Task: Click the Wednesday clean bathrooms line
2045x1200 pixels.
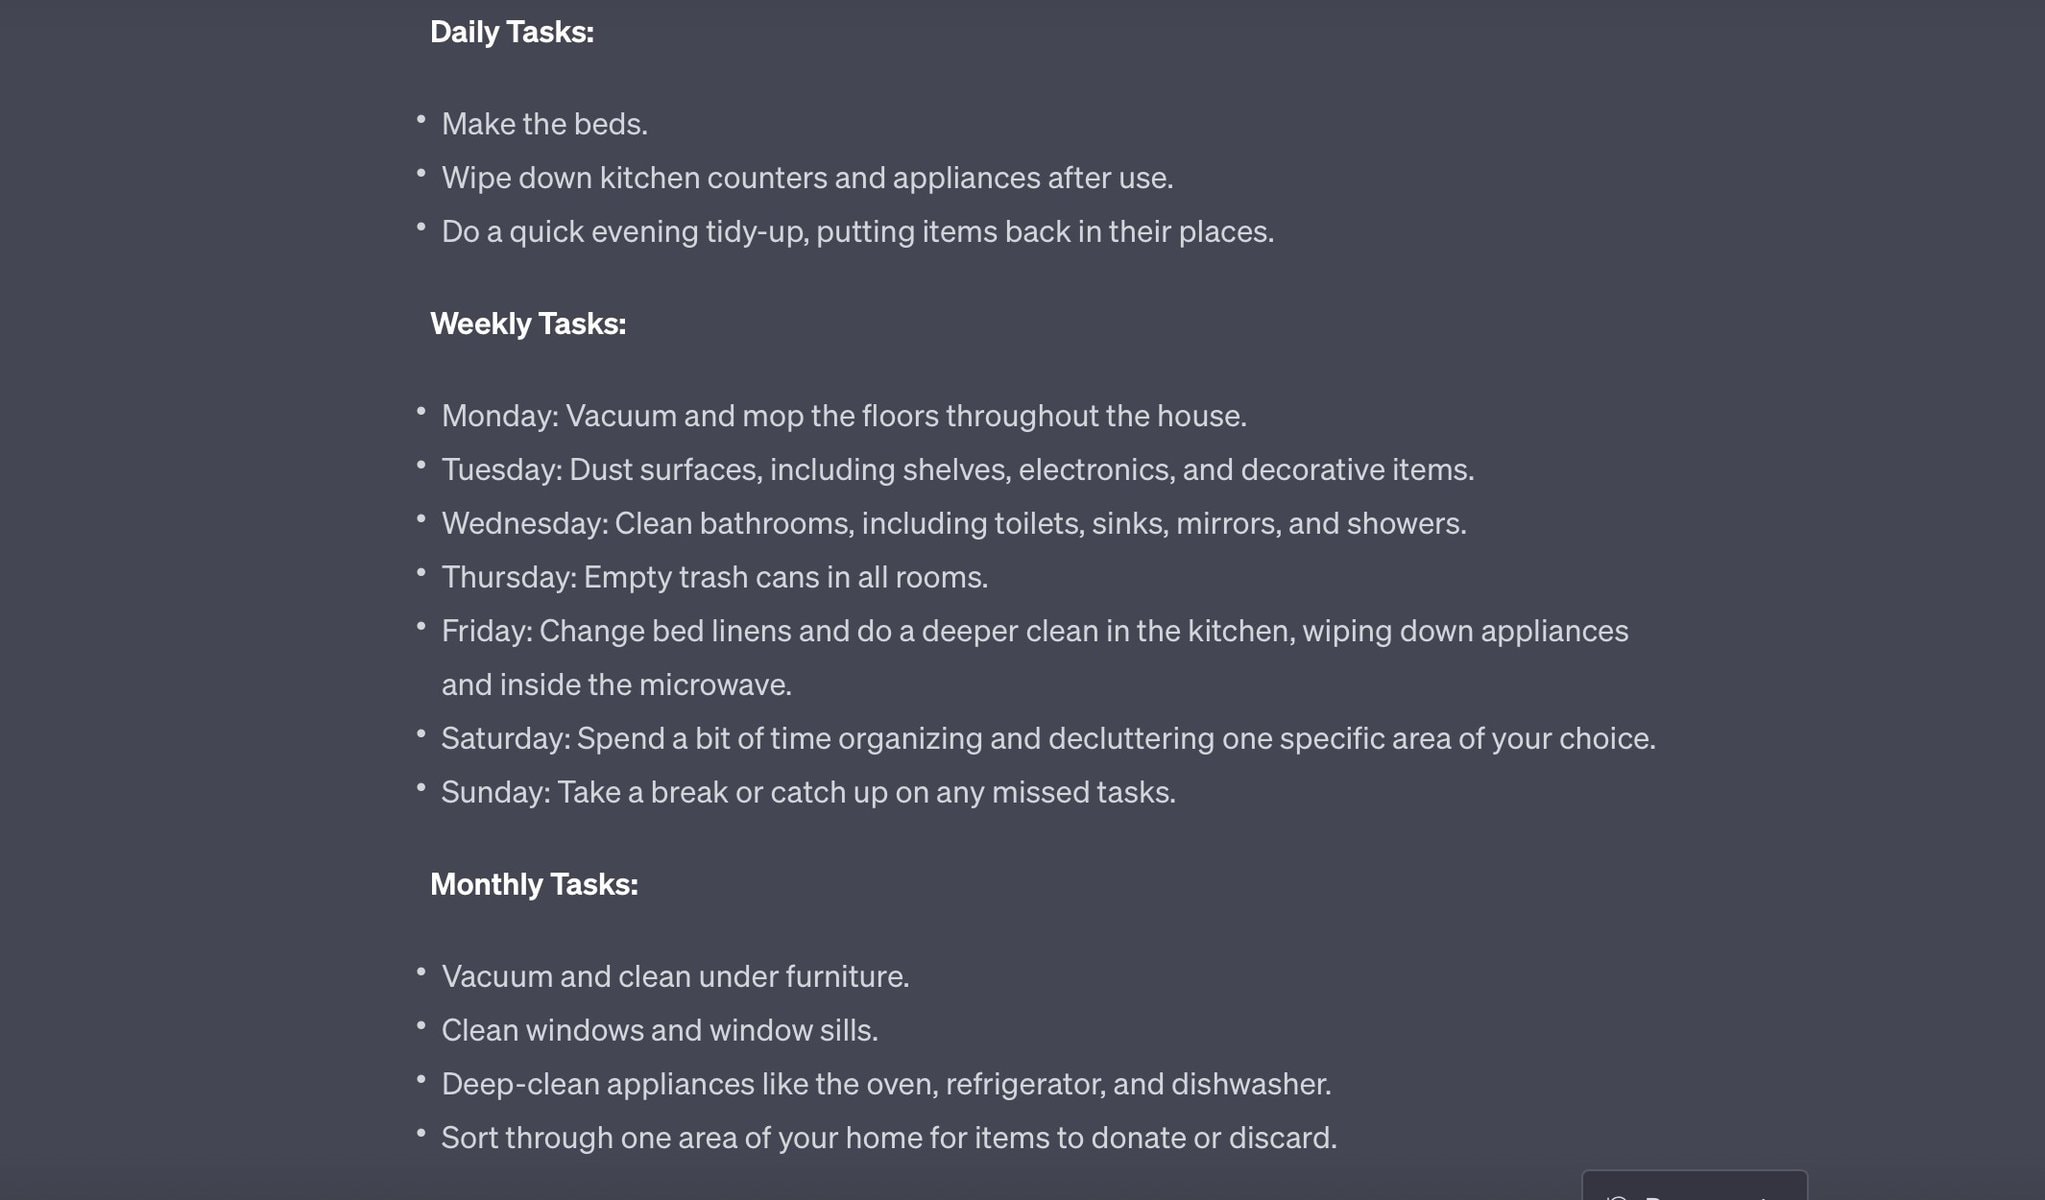Action: pos(953,524)
